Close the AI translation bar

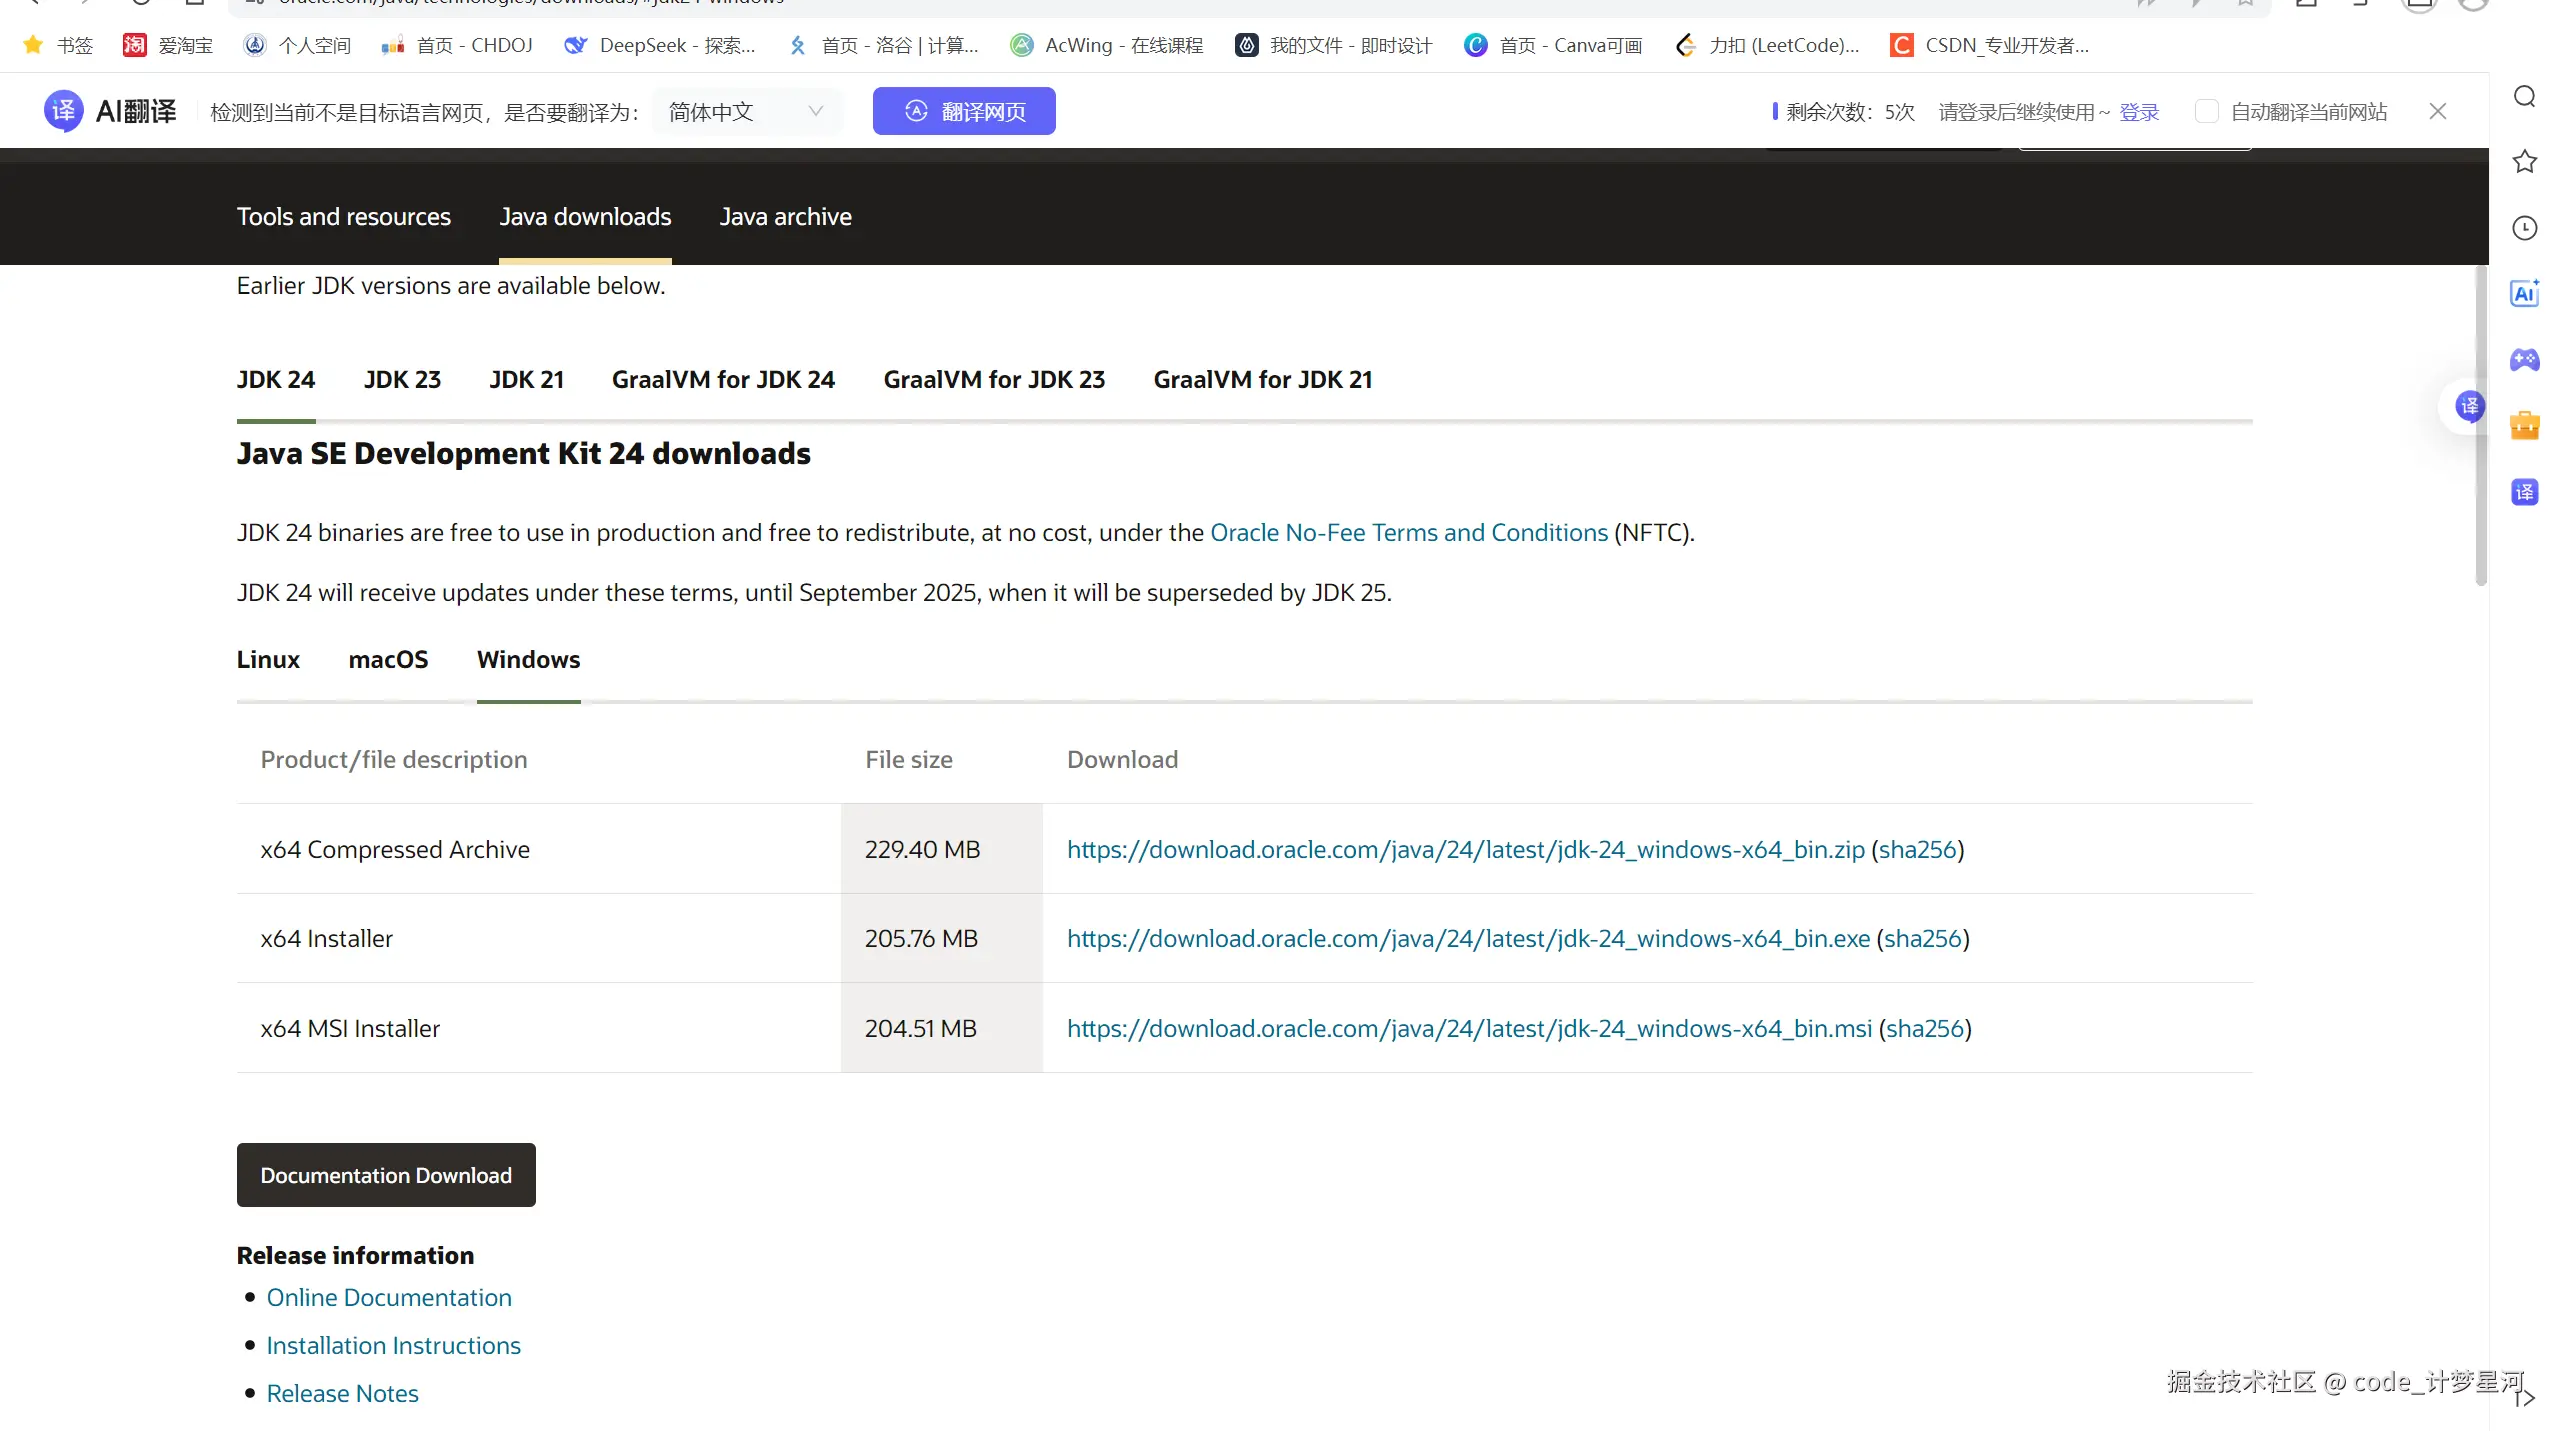point(2438,112)
